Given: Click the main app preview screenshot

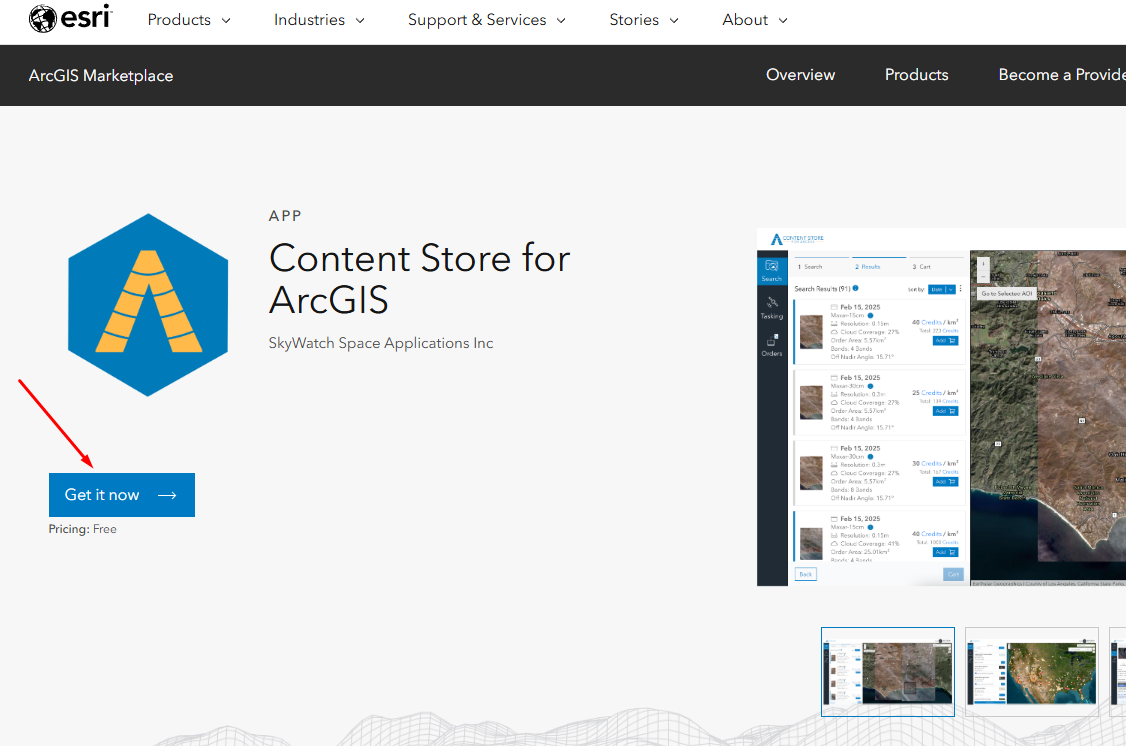Looking at the screenshot, I should pos(940,407).
